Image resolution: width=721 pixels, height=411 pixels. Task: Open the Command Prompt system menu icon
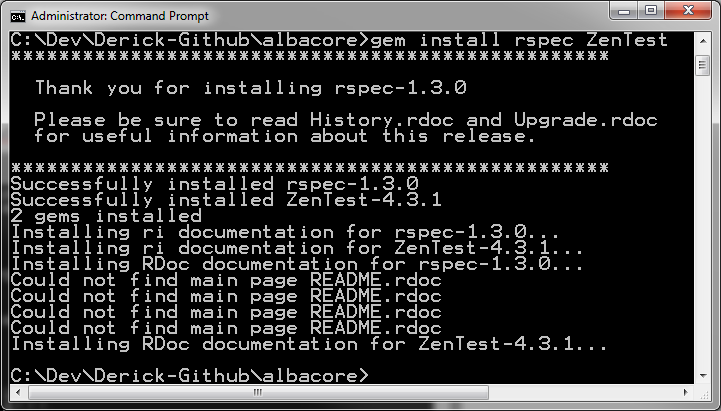tap(18, 17)
